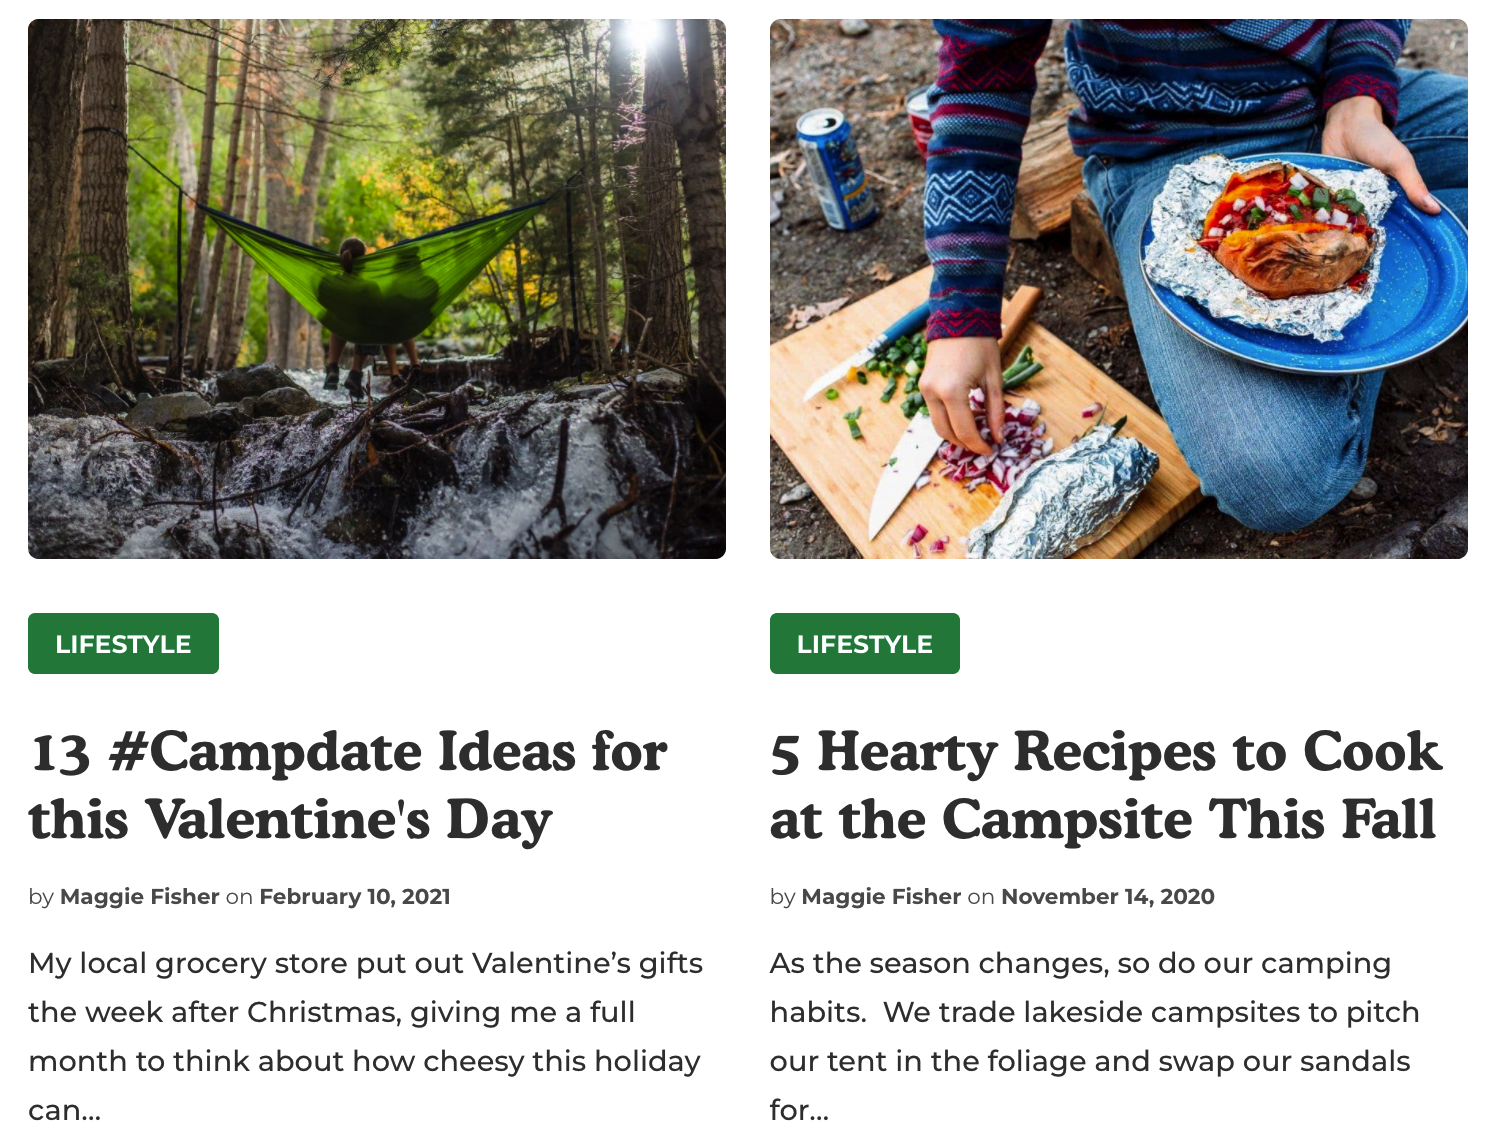1494x1140 pixels.
Task: Click excerpt starting "As the season changes"
Action: pos(1094,1012)
